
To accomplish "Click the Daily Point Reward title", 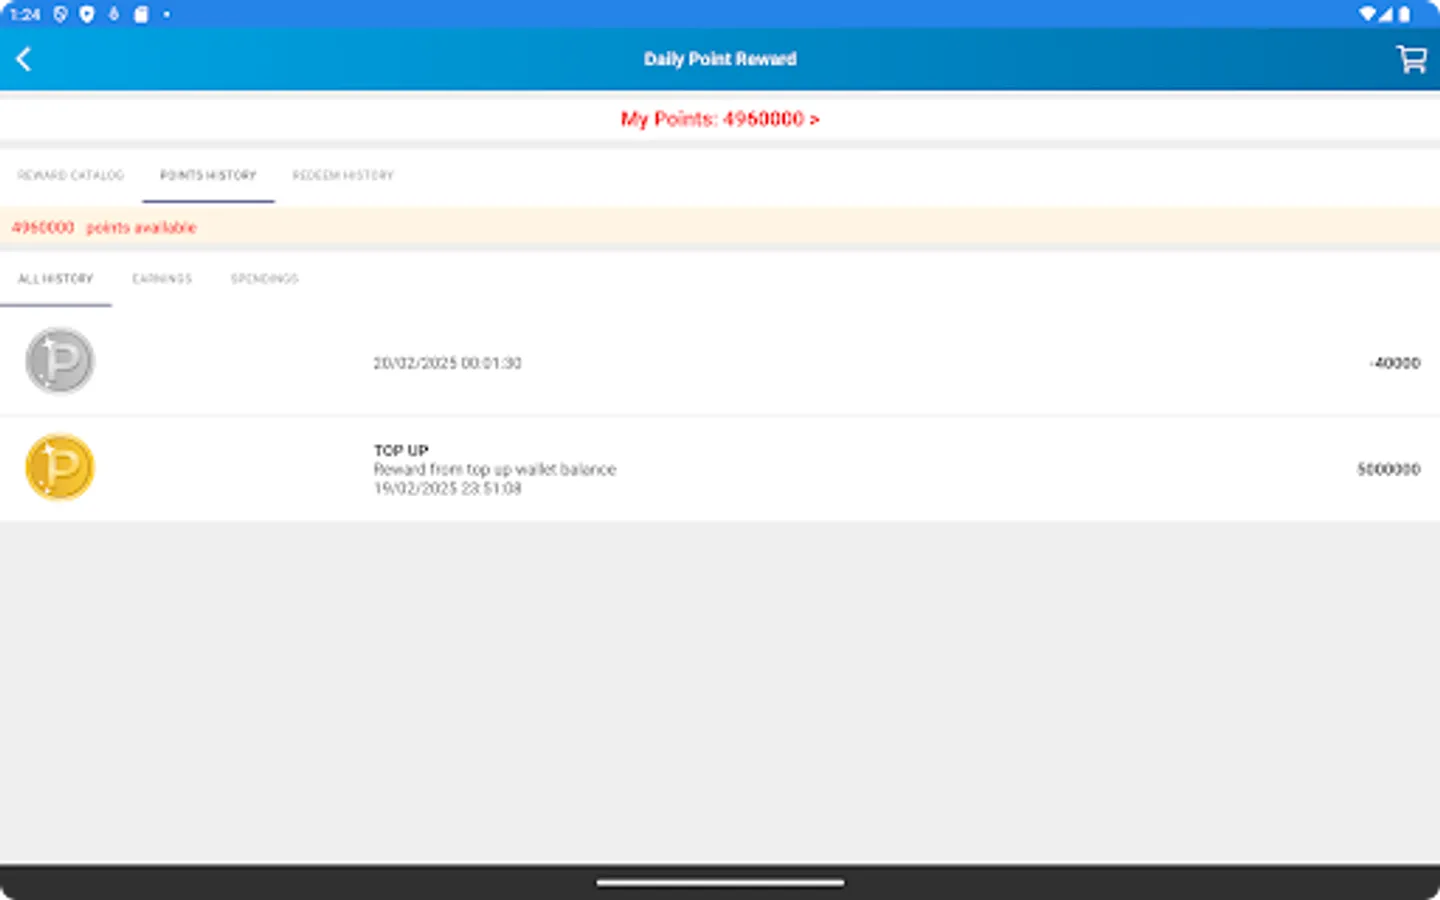I will [720, 59].
